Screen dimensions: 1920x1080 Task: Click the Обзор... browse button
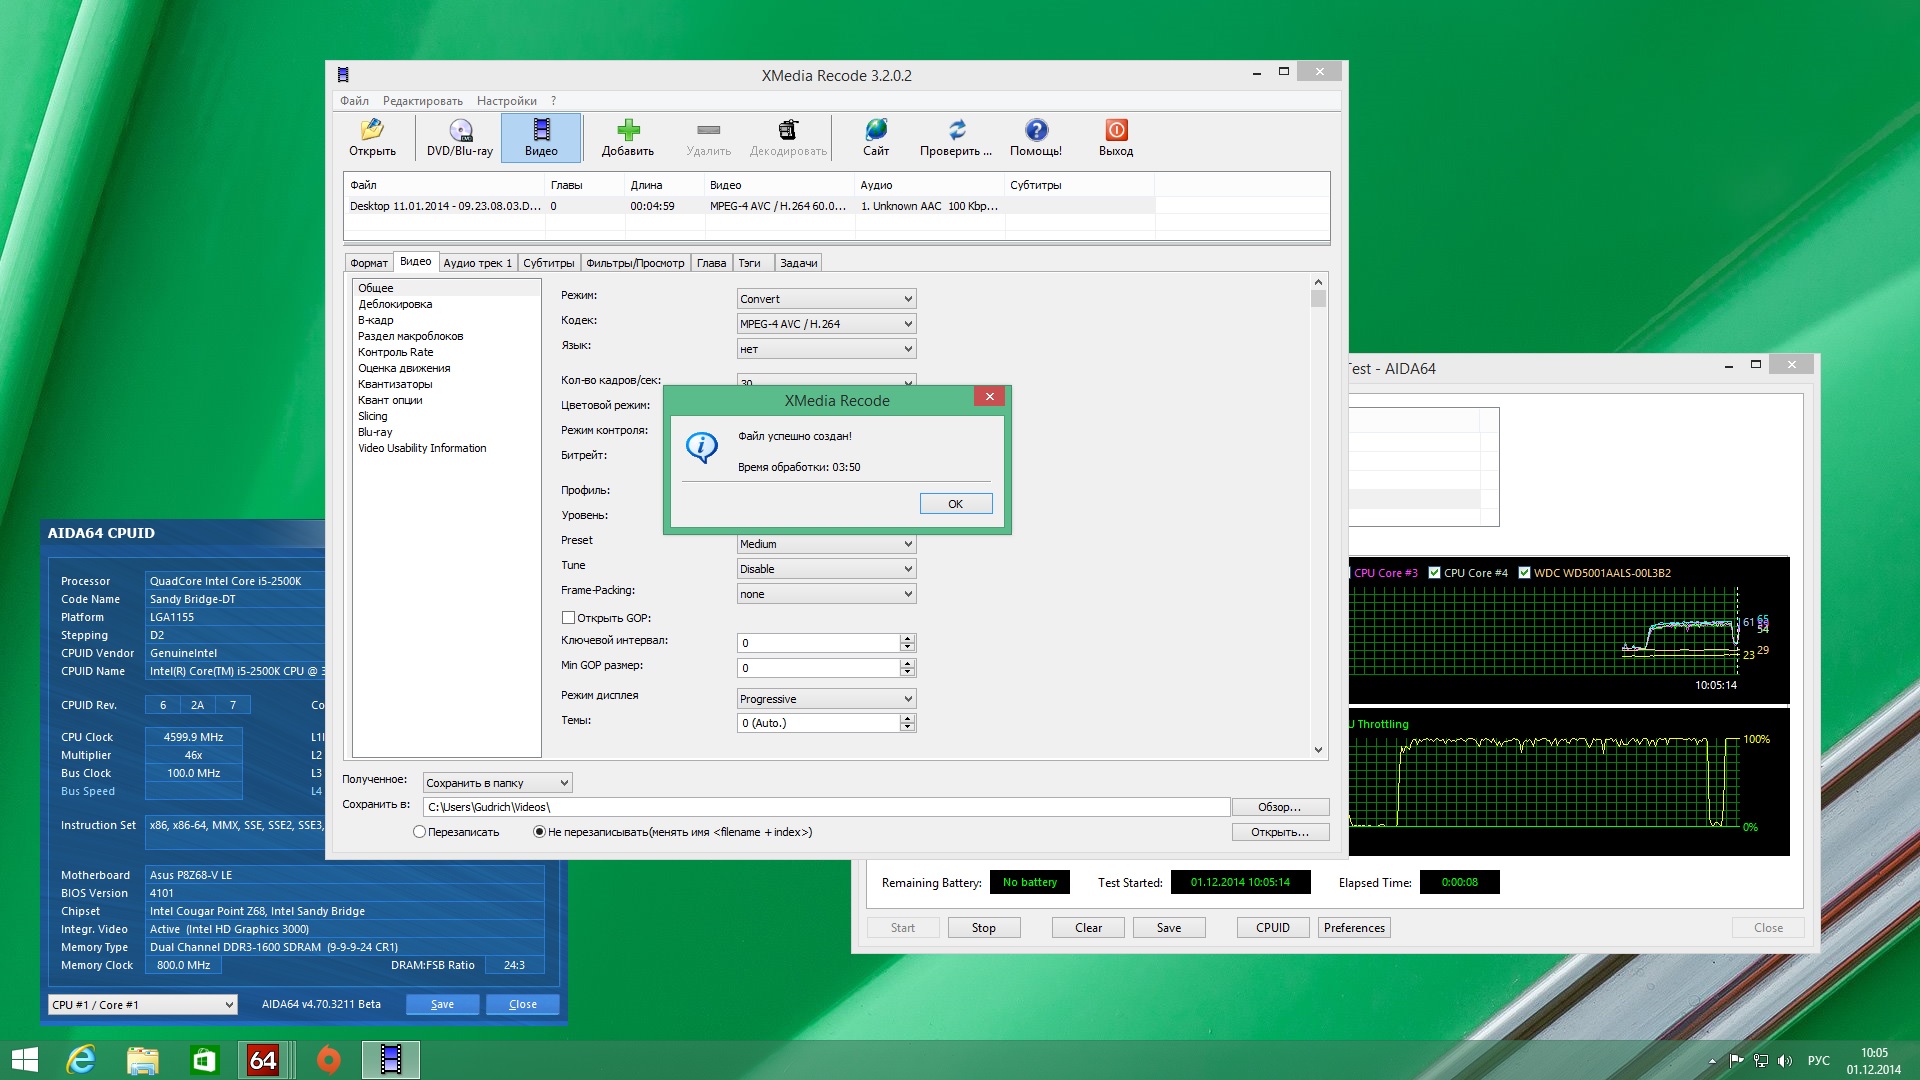pyautogui.click(x=1279, y=807)
